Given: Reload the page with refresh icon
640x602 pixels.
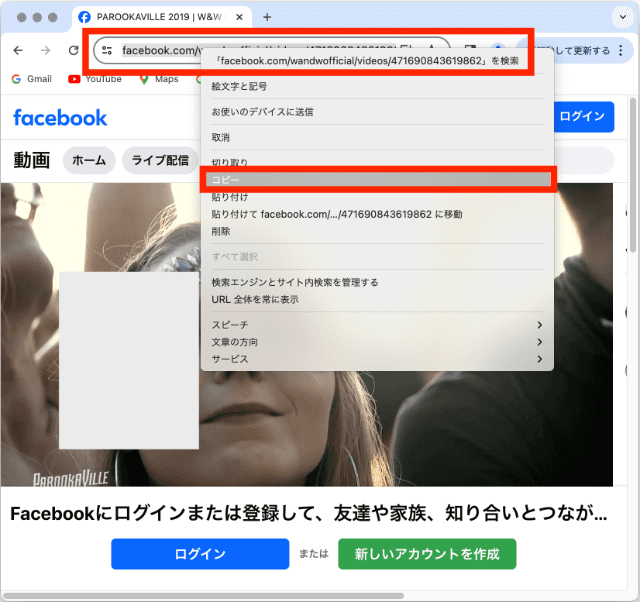Looking at the screenshot, I should point(73,50).
